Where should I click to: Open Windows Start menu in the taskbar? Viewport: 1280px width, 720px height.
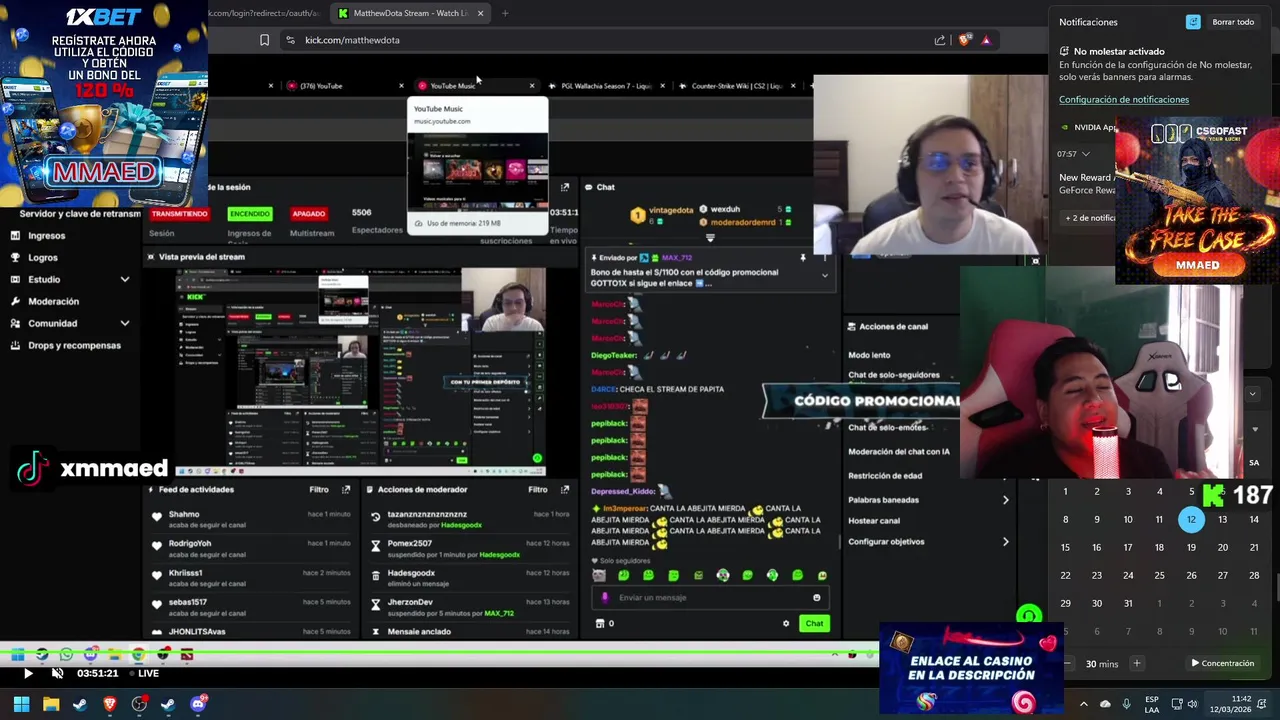[x=21, y=704]
